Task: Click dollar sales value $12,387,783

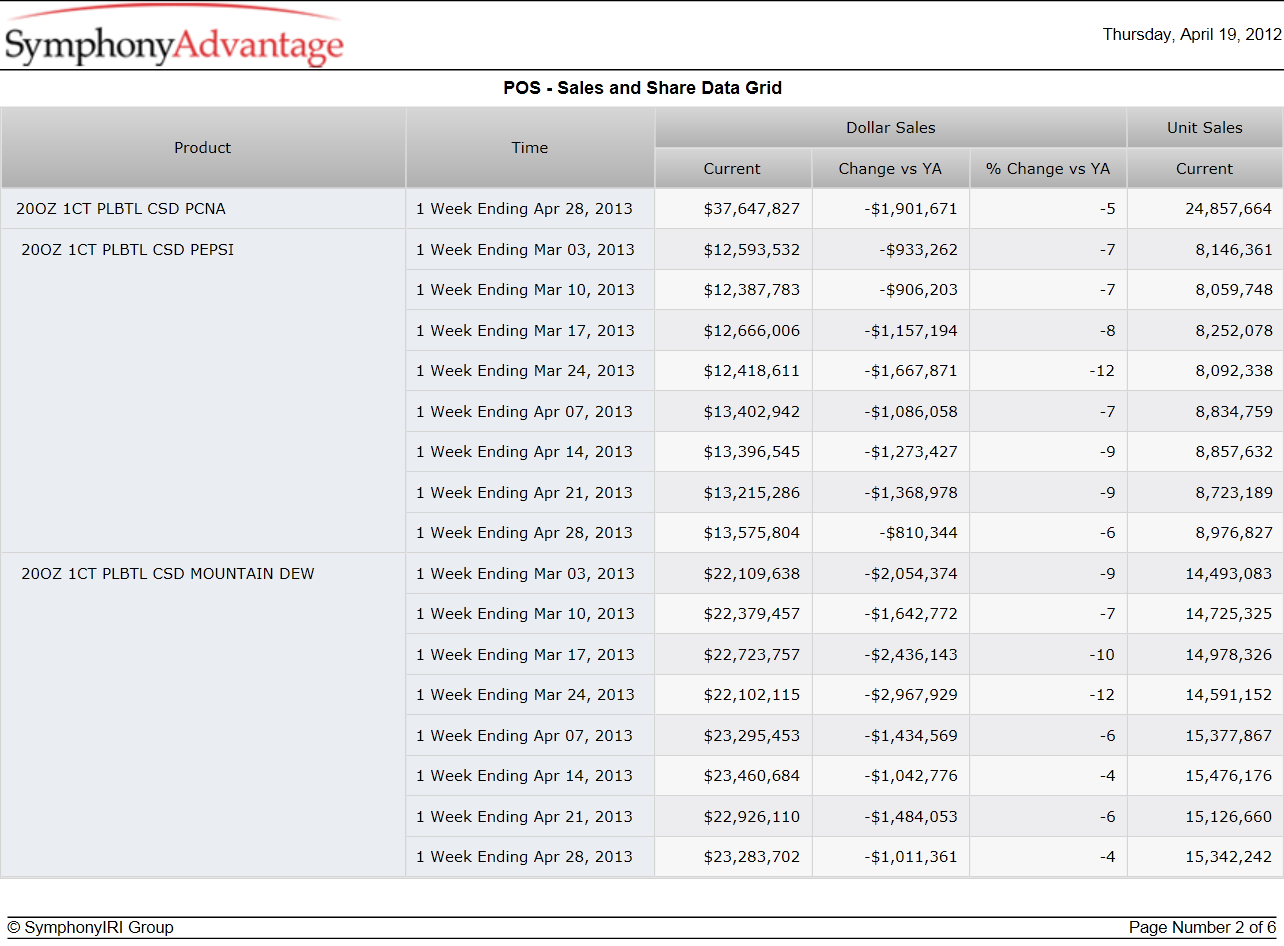Action: [x=751, y=290]
